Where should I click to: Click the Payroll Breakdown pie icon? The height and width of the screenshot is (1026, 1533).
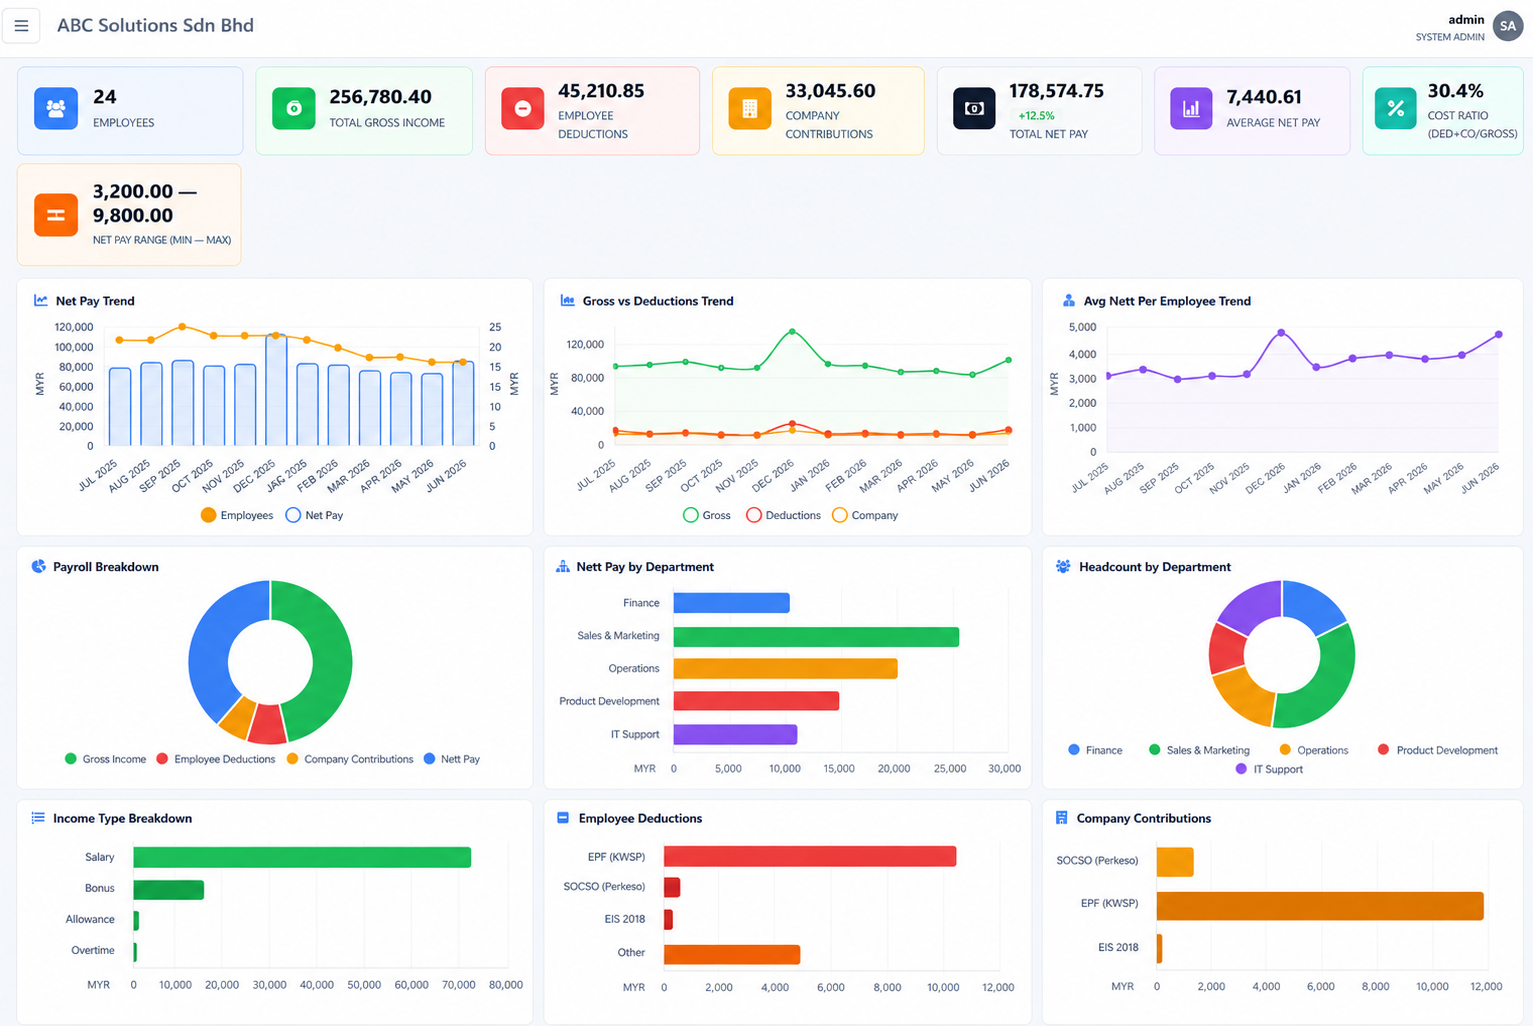tap(39, 566)
